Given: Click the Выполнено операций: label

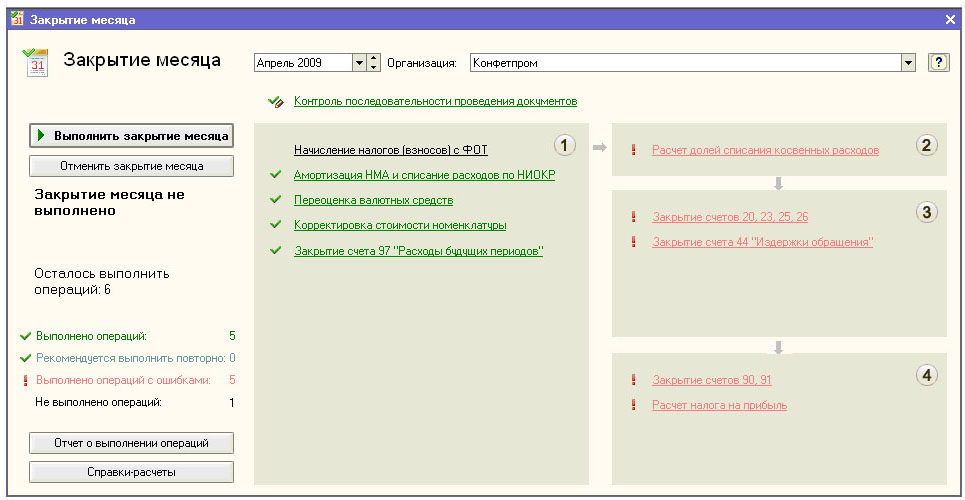Looking at the screenshot, I should pyautogui.click(x=92, y=337).
